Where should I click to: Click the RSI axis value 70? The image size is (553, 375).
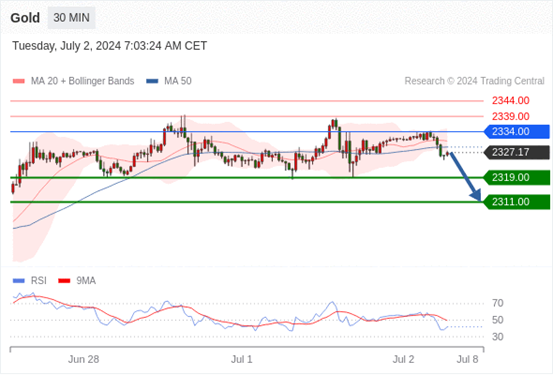(x=498, y=303)
